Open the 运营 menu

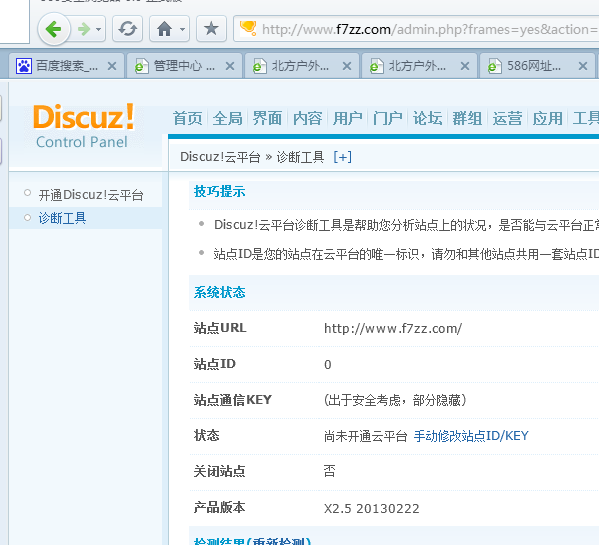507,118
